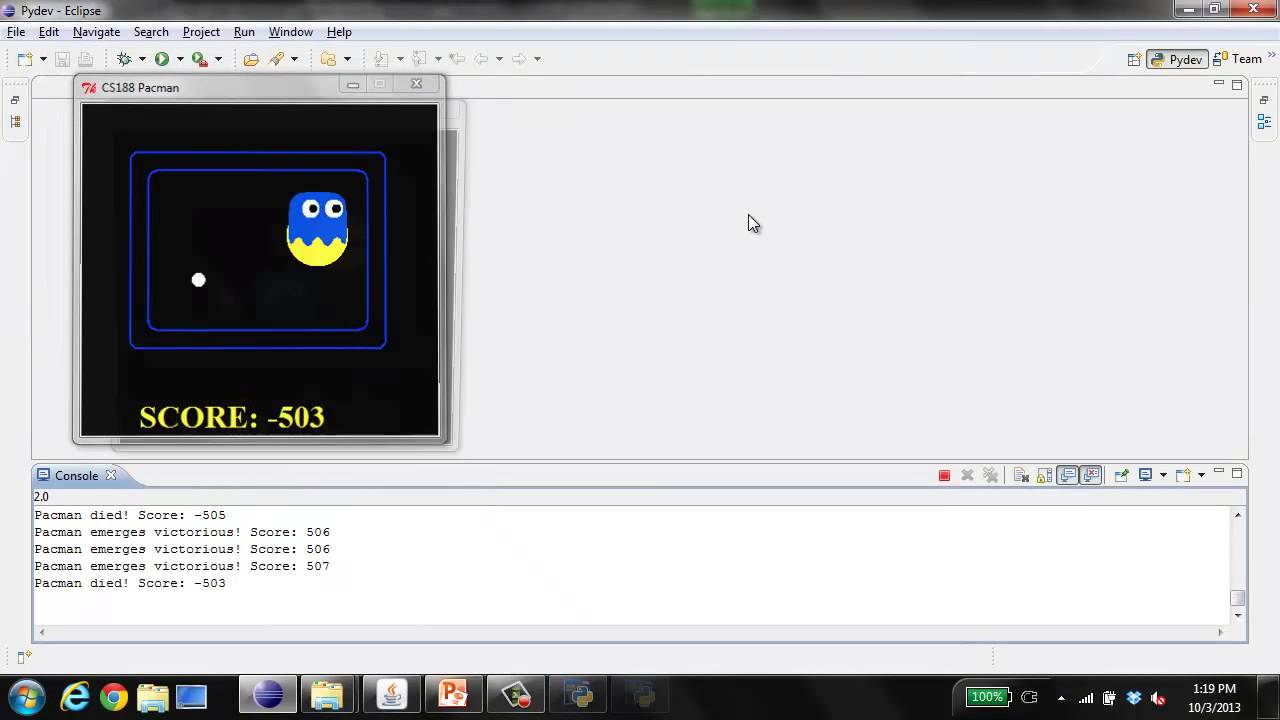Click 'Pacman emerges victorious! Score: 507' line
Viewport: 1280px width, 720px height.
[x=182, y=566]
